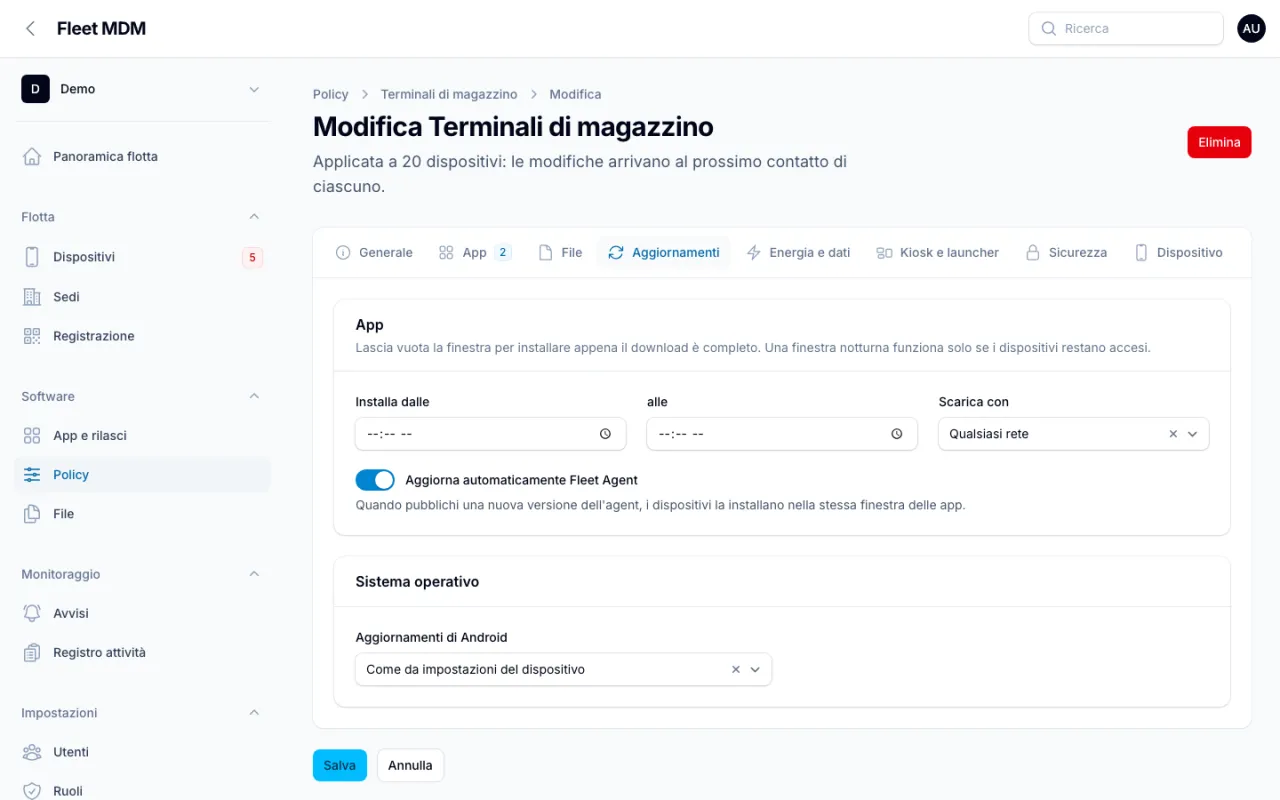Go to Policy in the breadcrumb

(331, 94)
